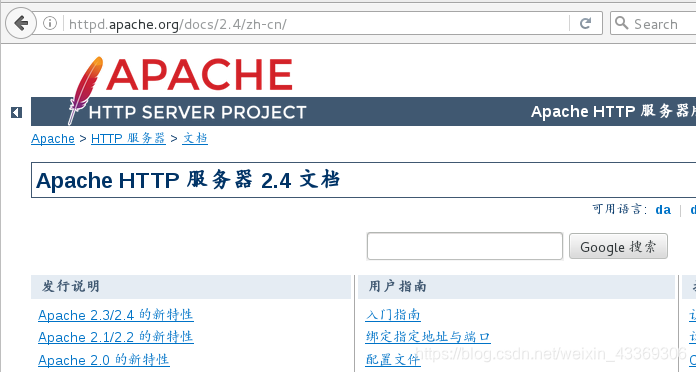Click the Apache feather logo
This screenshot has width=696, height=372.
84,90
